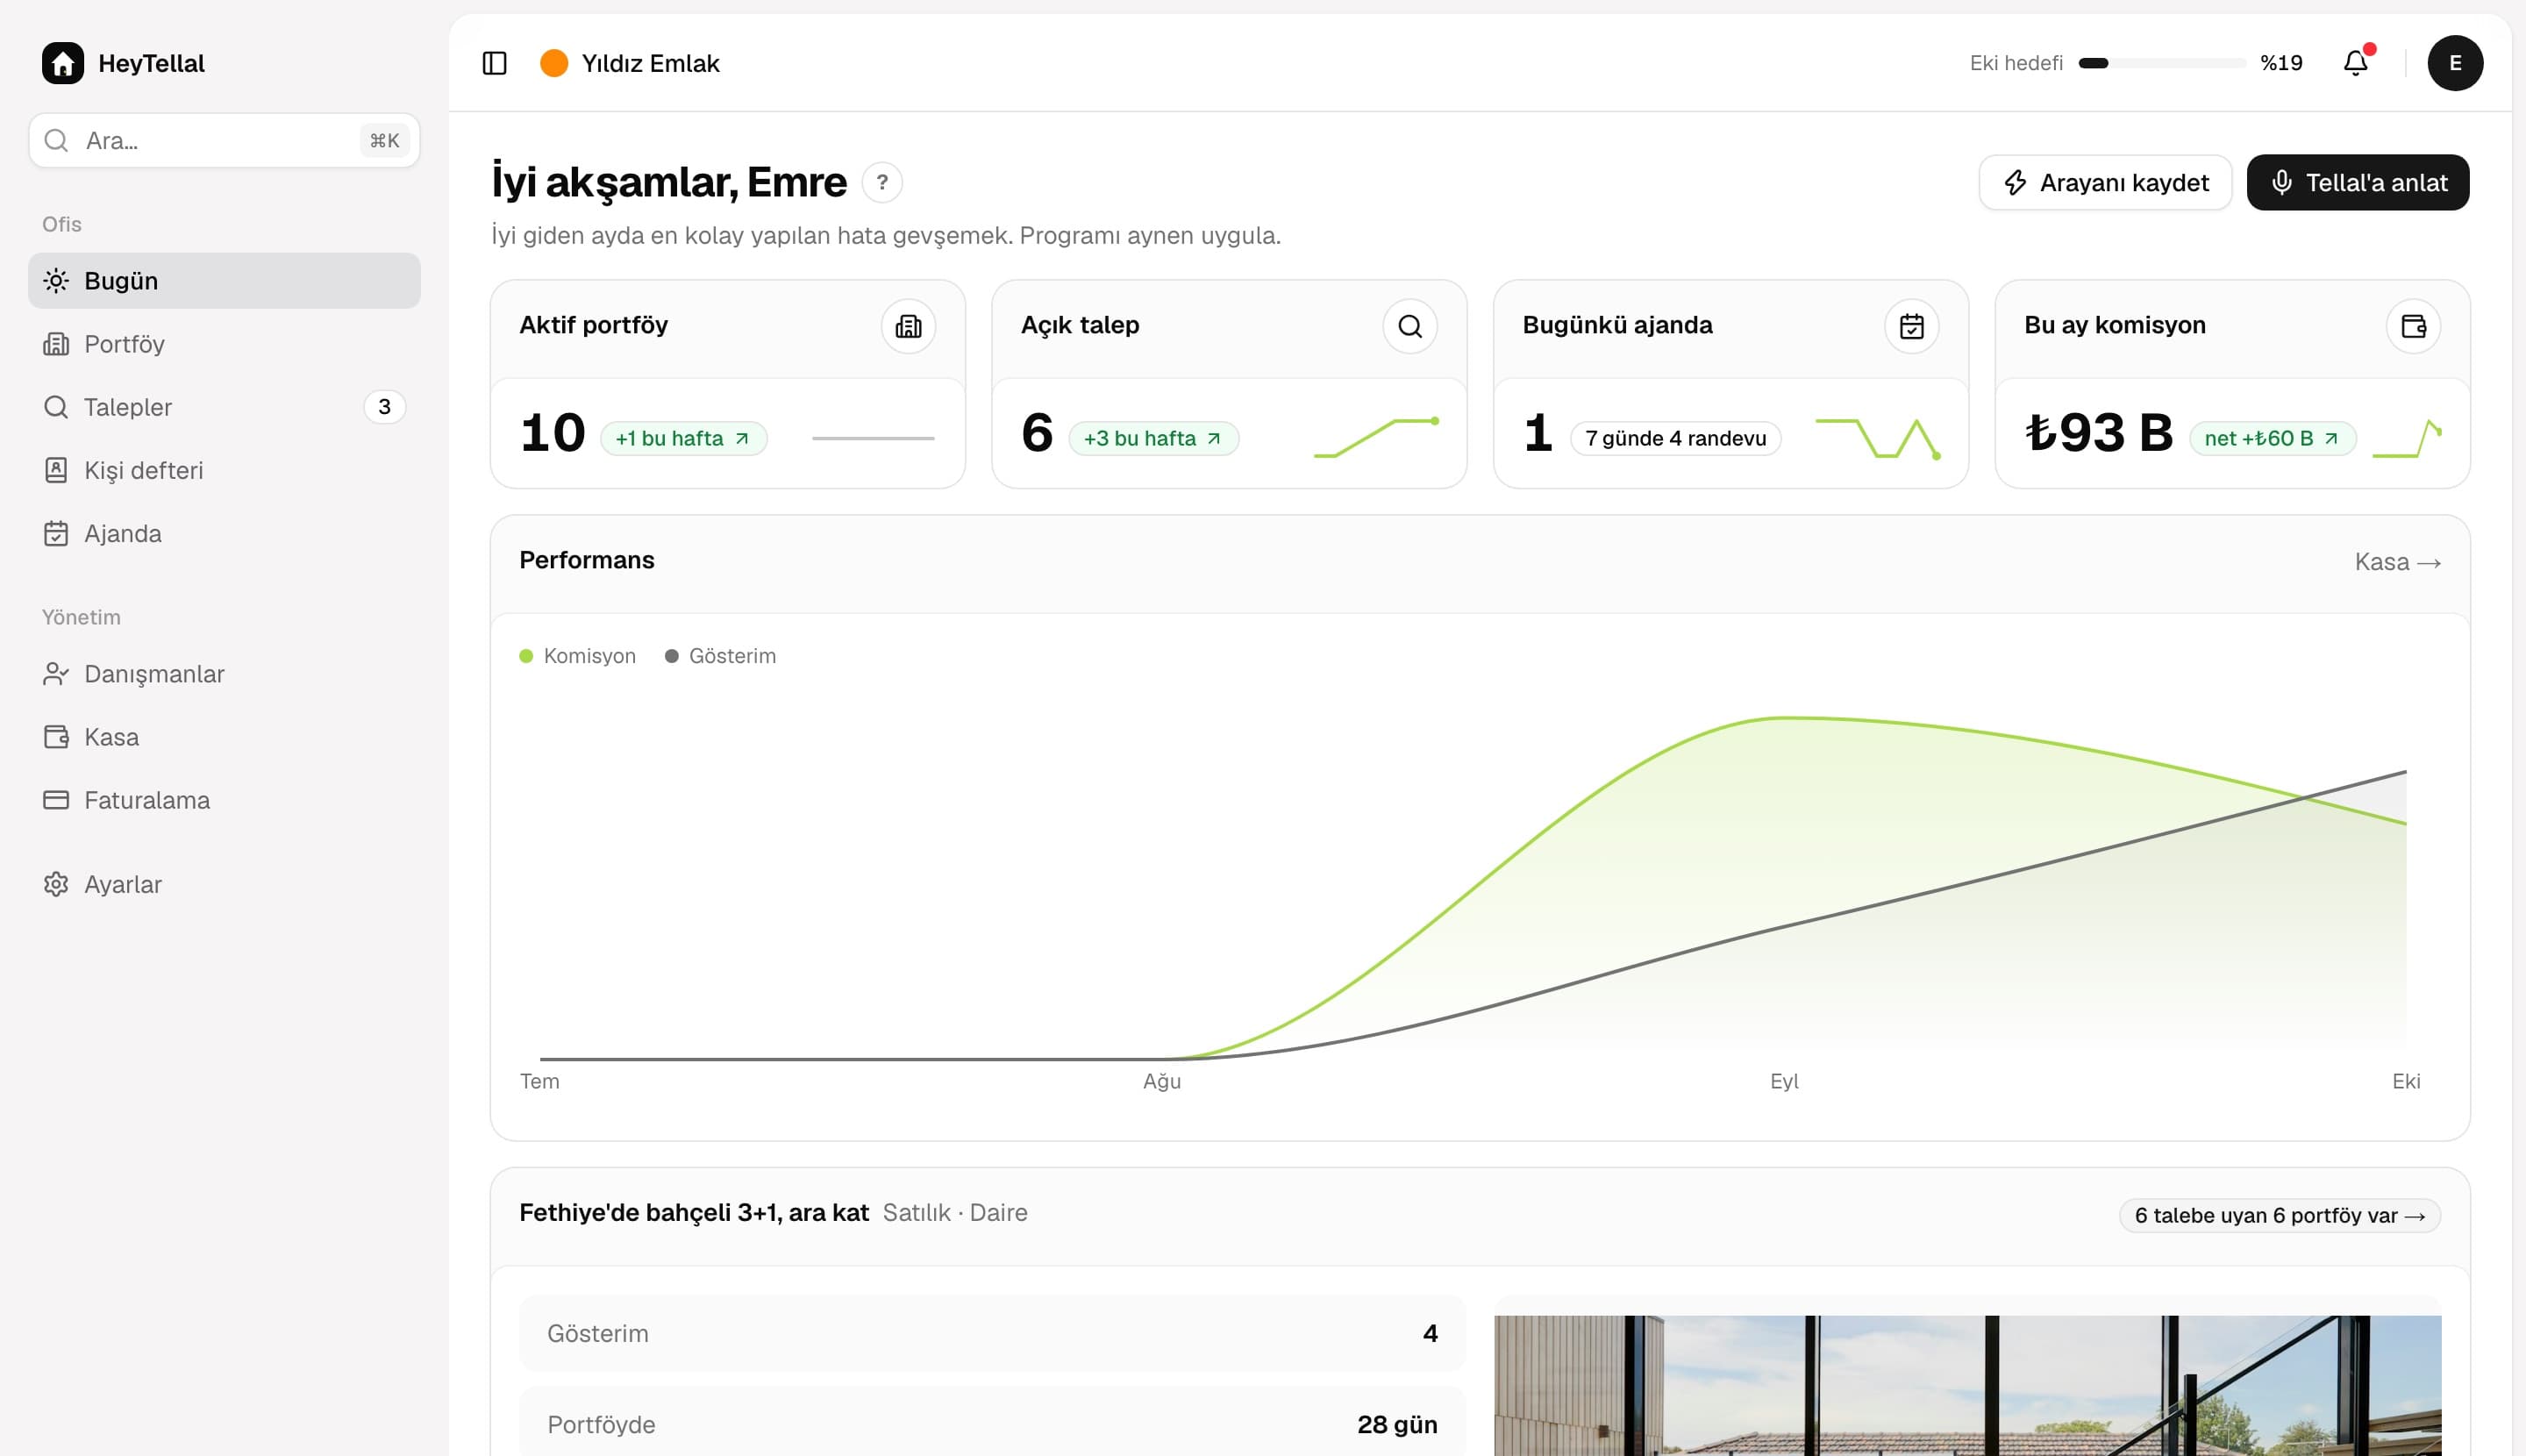
Task: Click the Gösterim 4 row
Action: pyautogui.click(x=992, y=1333)
